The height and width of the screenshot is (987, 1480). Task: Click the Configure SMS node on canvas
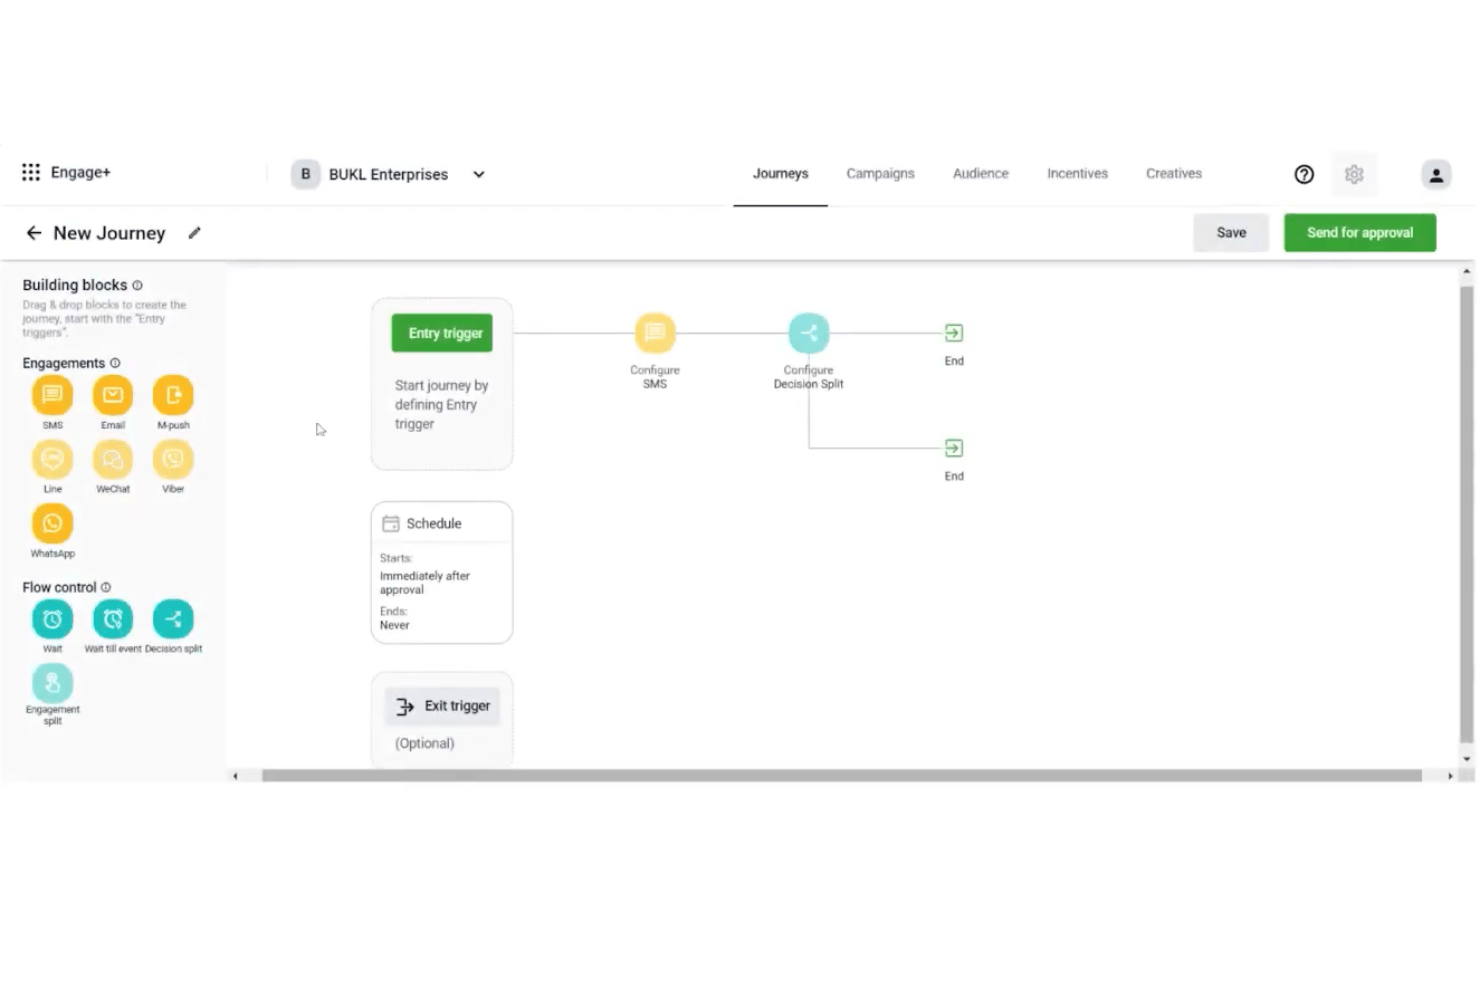(x=655, y=333)
